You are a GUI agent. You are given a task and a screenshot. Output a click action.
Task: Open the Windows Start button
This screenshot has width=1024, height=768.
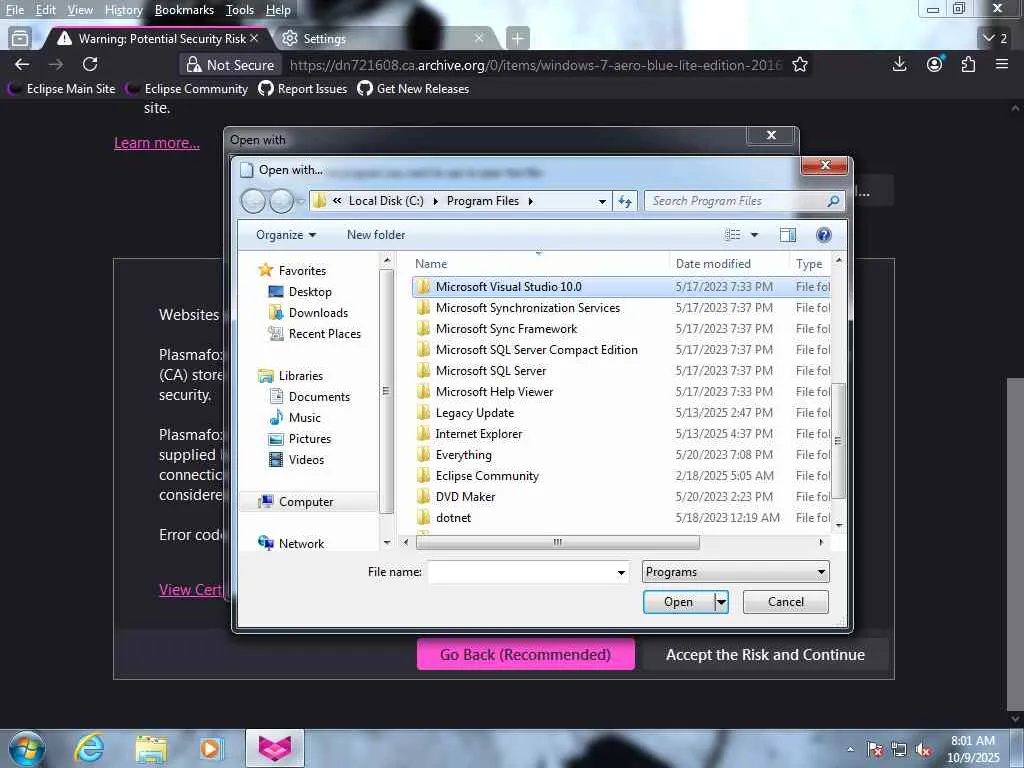click(x=27, y=748)
